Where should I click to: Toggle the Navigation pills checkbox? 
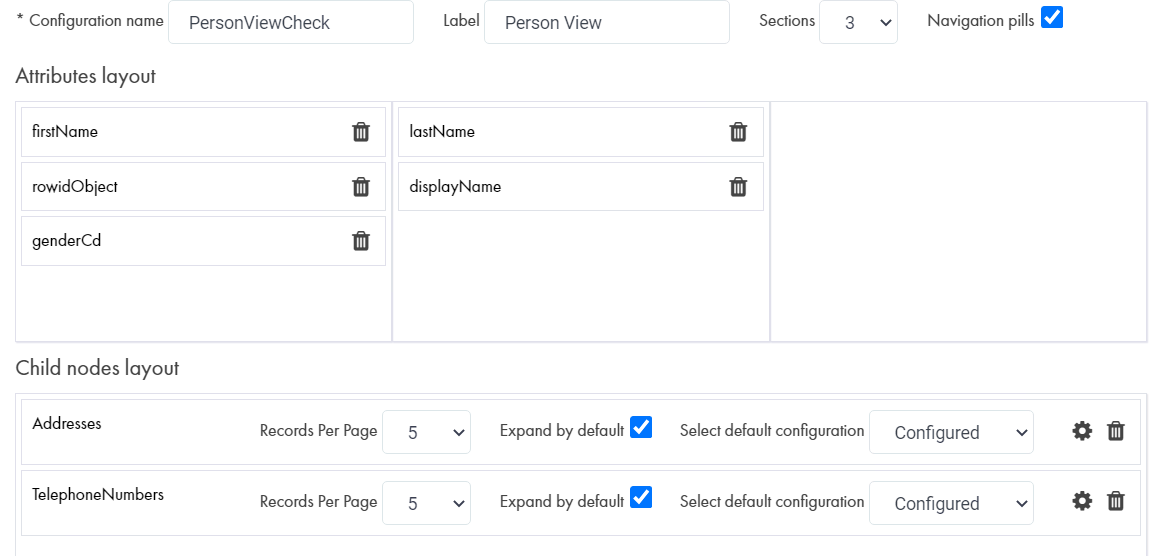coord(1052,18)
